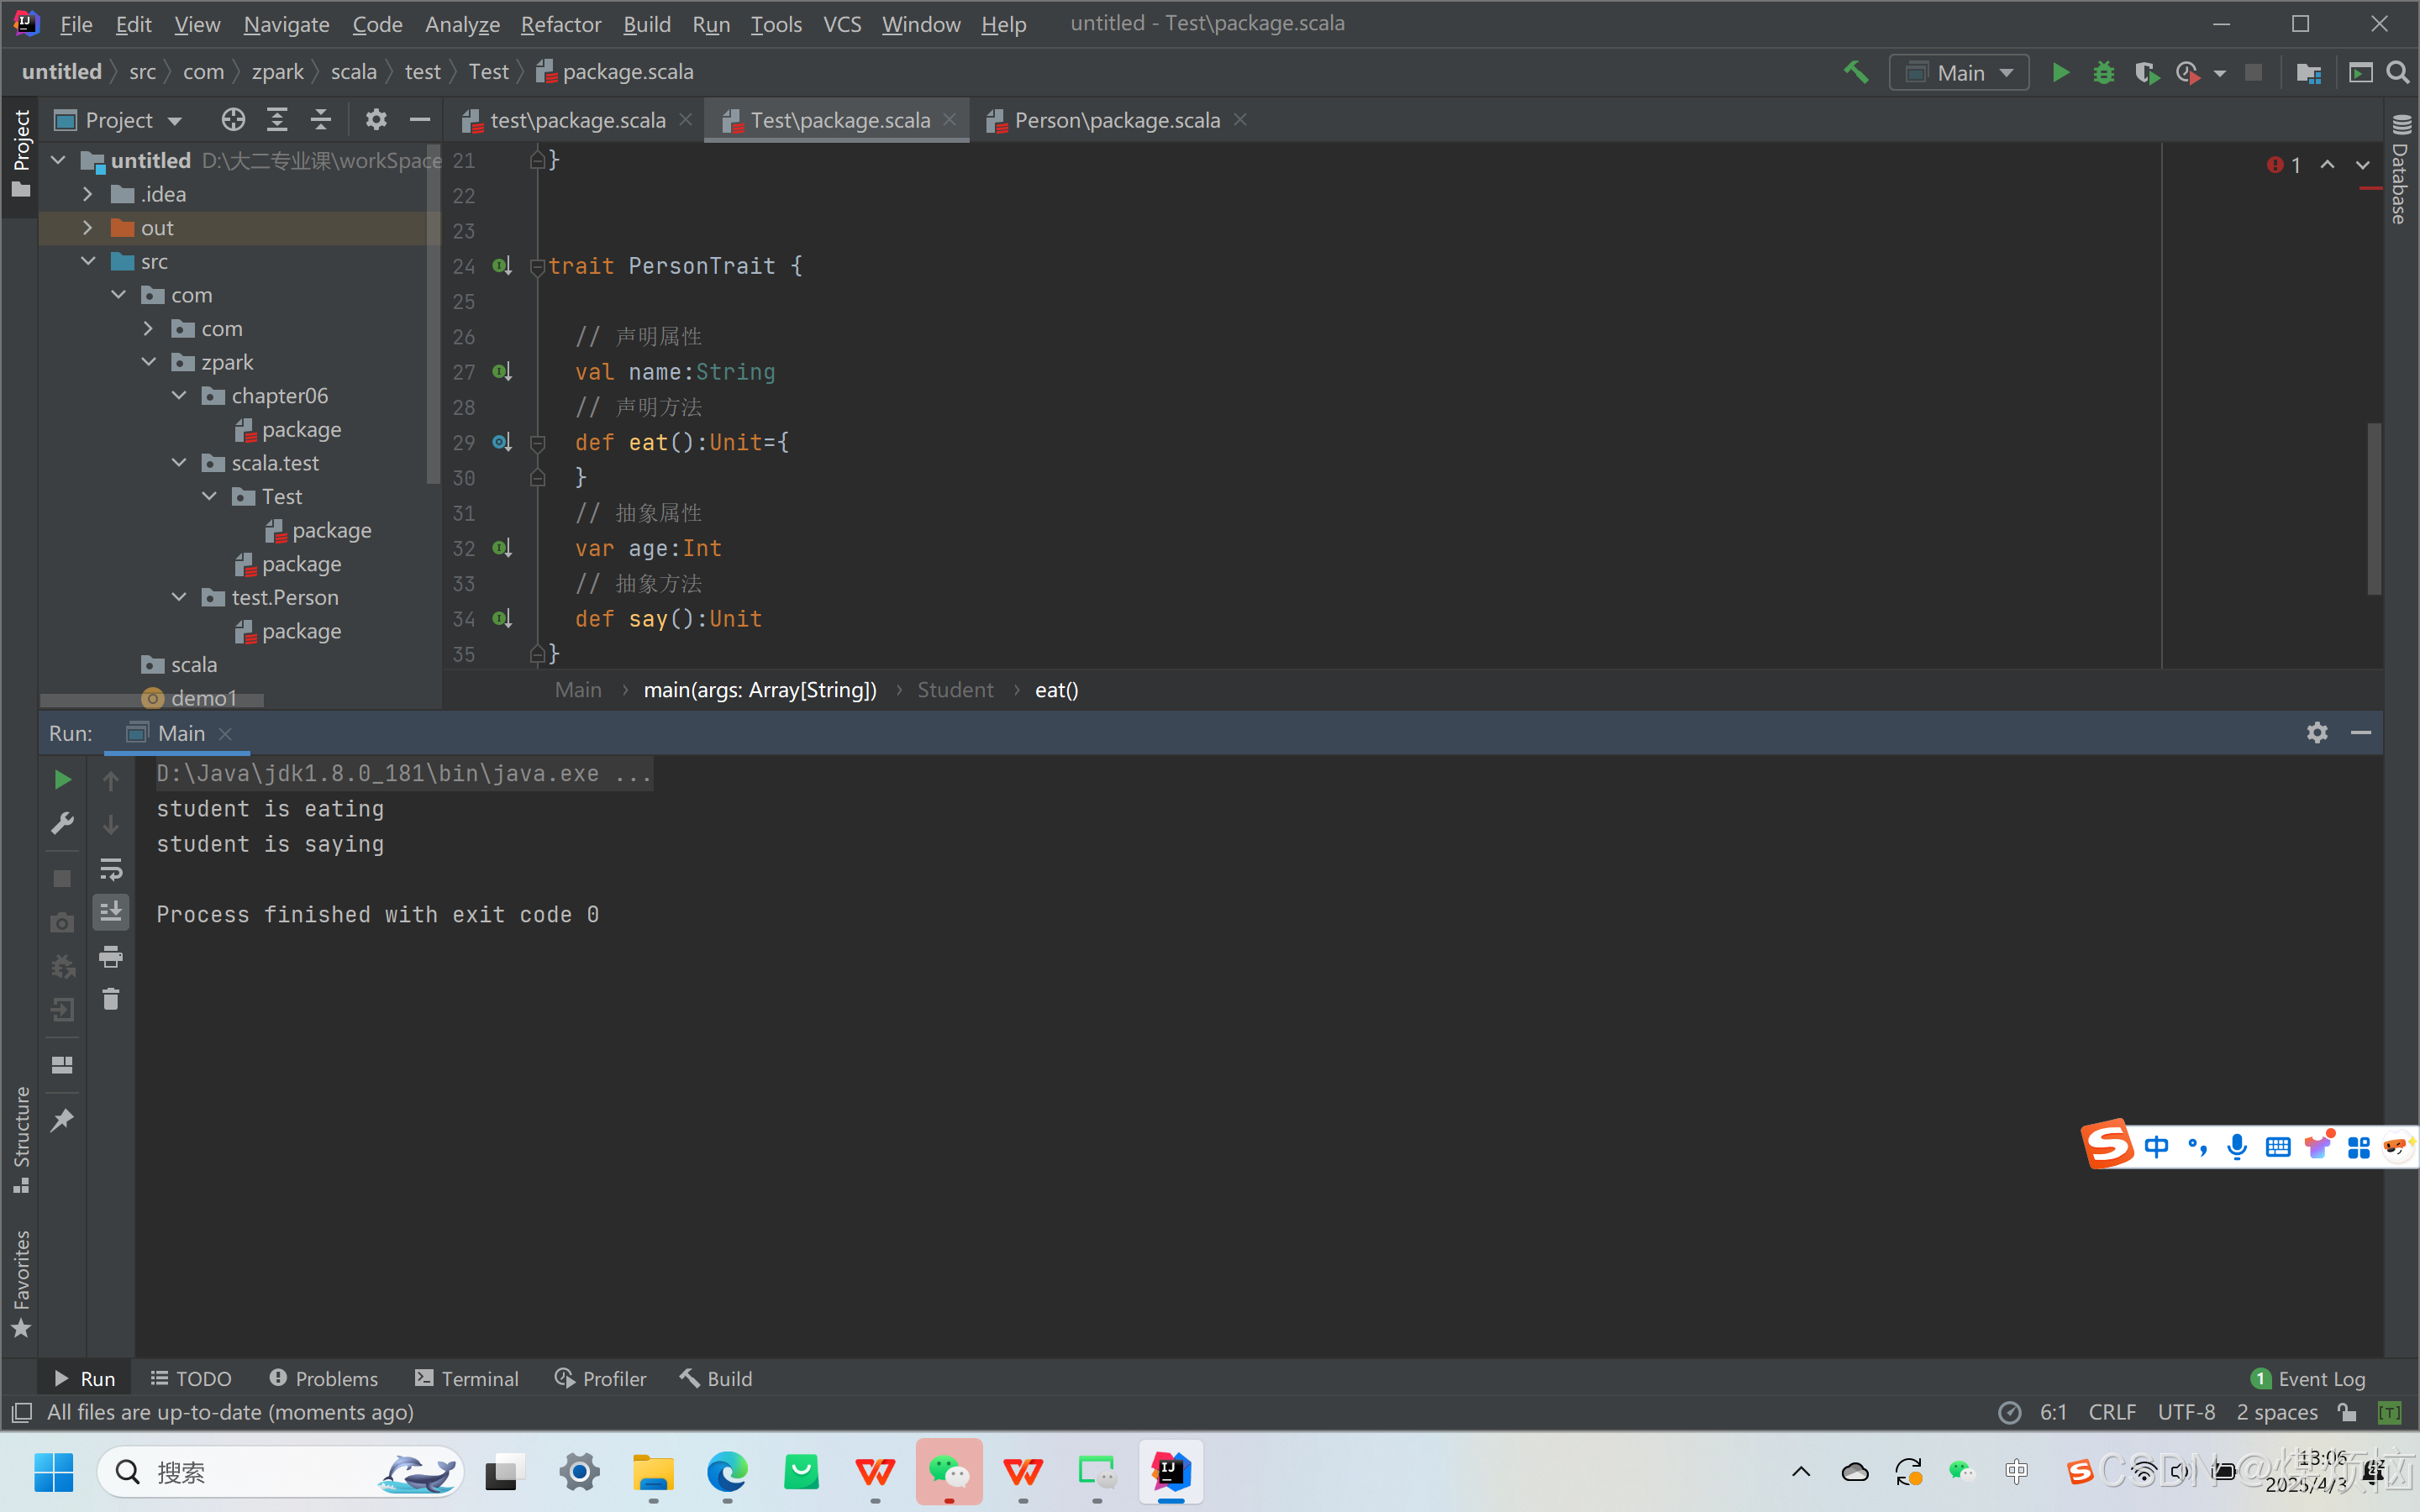Collapse the zpark folder node
Viewport: 2420px width, 1512px height.
(x=149, y=362)
